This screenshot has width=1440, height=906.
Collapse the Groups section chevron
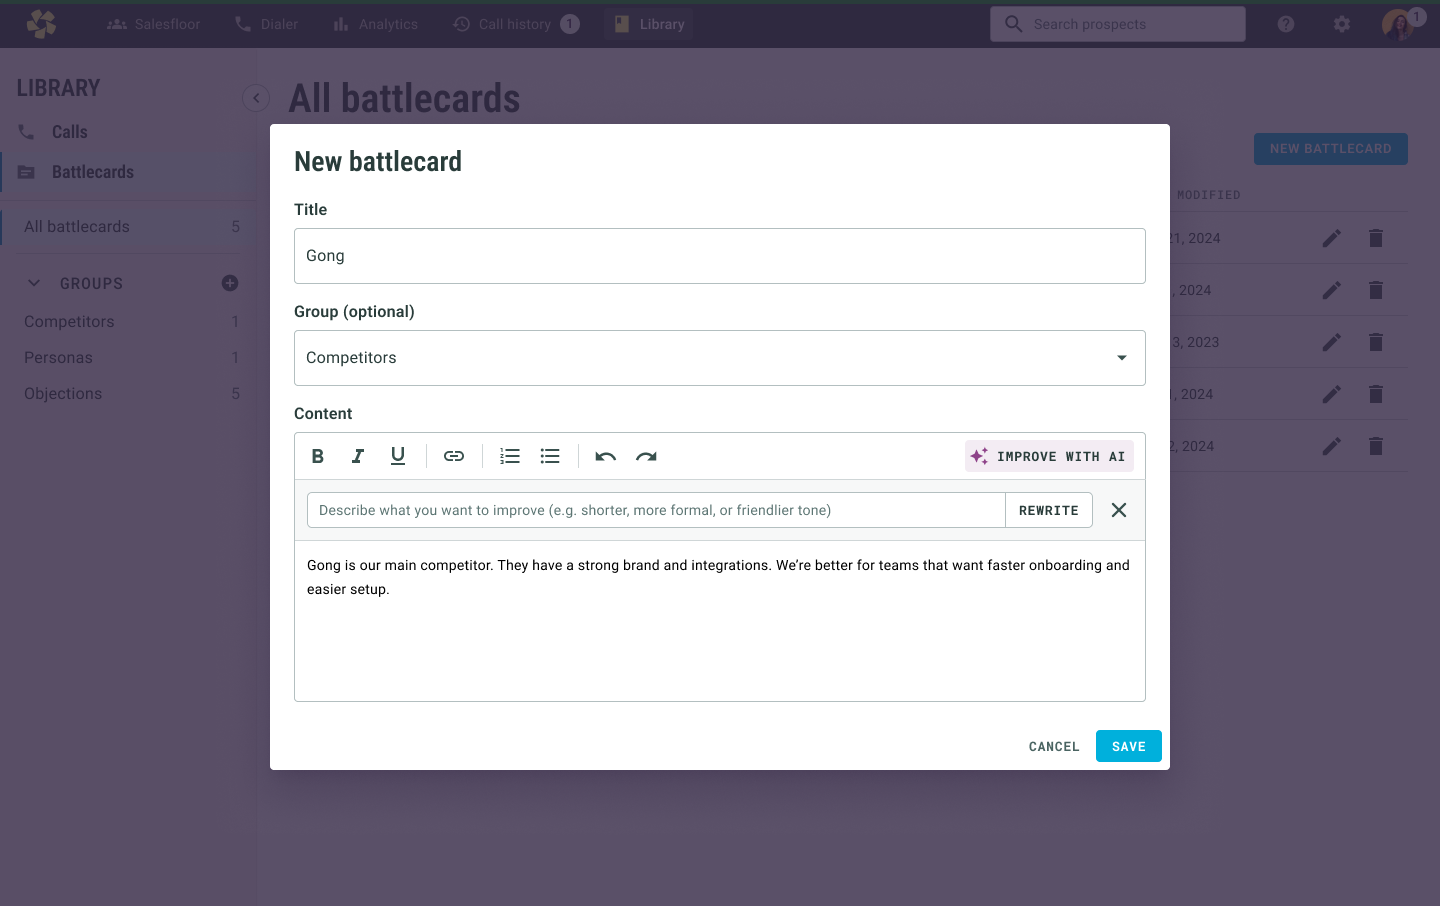[x=34, y=283]
